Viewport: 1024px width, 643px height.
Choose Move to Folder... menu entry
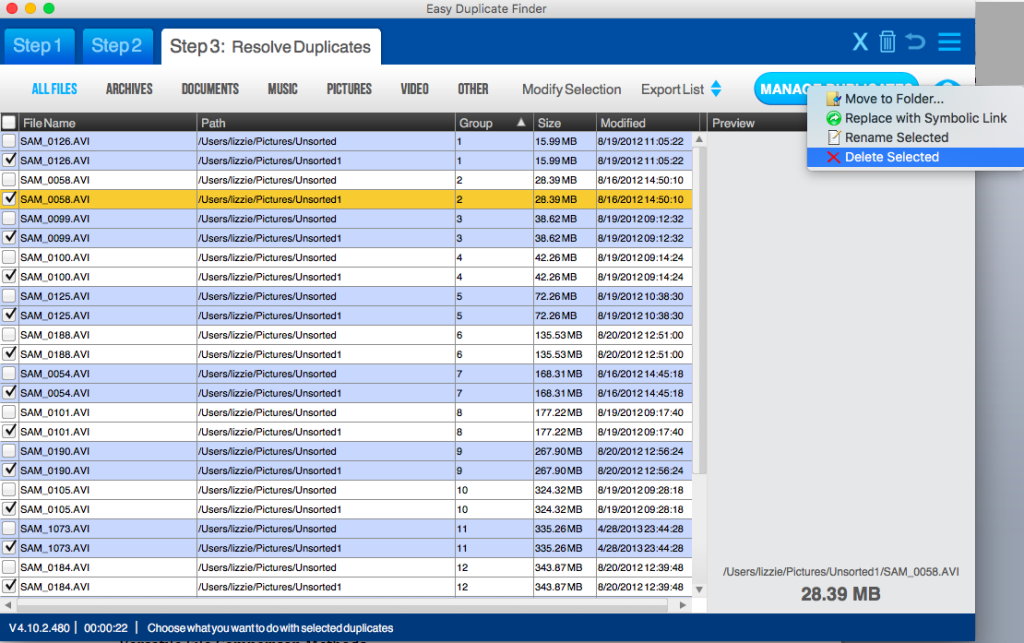(916, 99)
